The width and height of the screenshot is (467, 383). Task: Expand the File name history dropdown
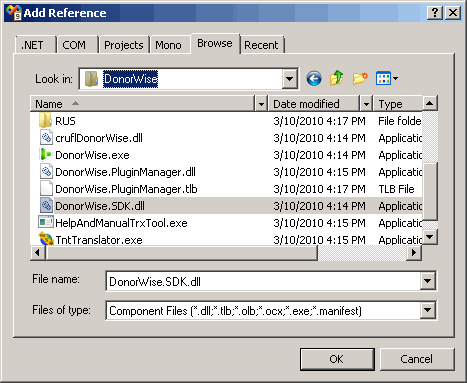(x=427, y=281)
